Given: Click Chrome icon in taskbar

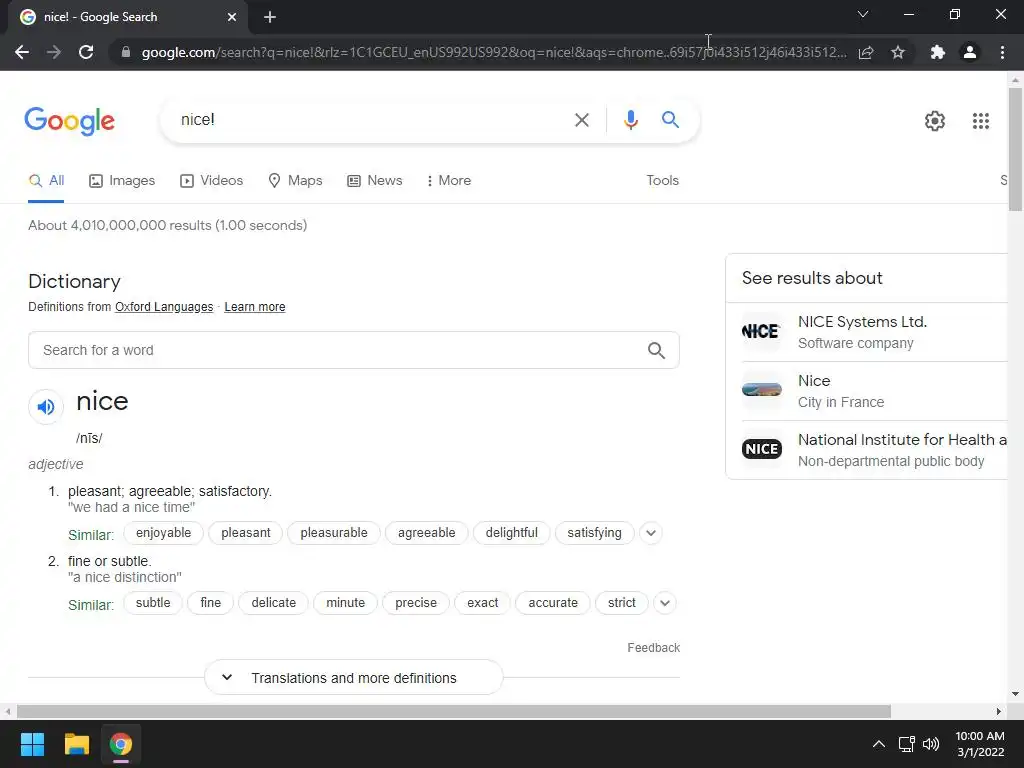Looking at the screenshot, I should pos(120,744).
